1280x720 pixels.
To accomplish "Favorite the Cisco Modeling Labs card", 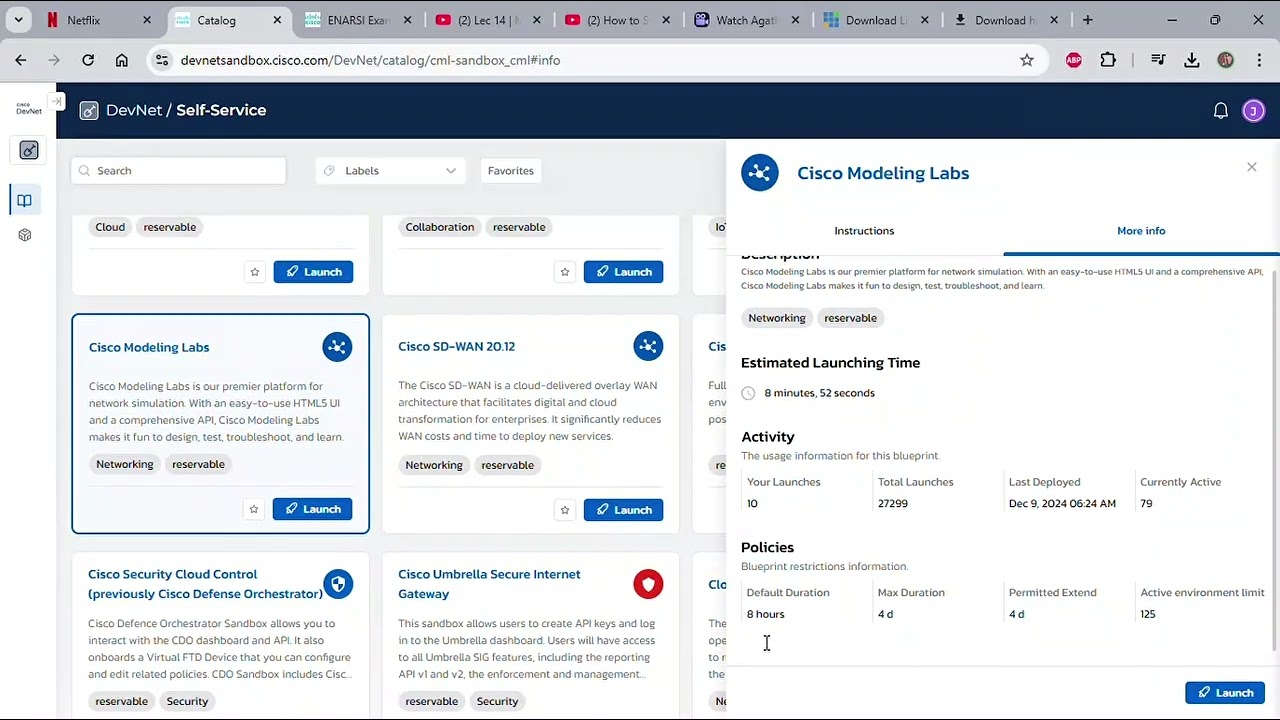I will coord(254,509).
